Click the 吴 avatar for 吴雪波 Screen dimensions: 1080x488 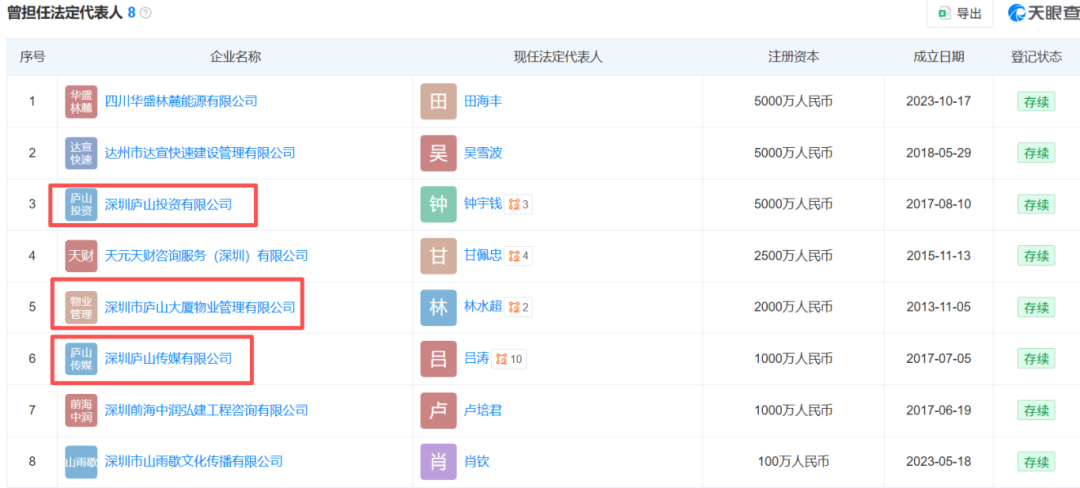click(438, 153)
